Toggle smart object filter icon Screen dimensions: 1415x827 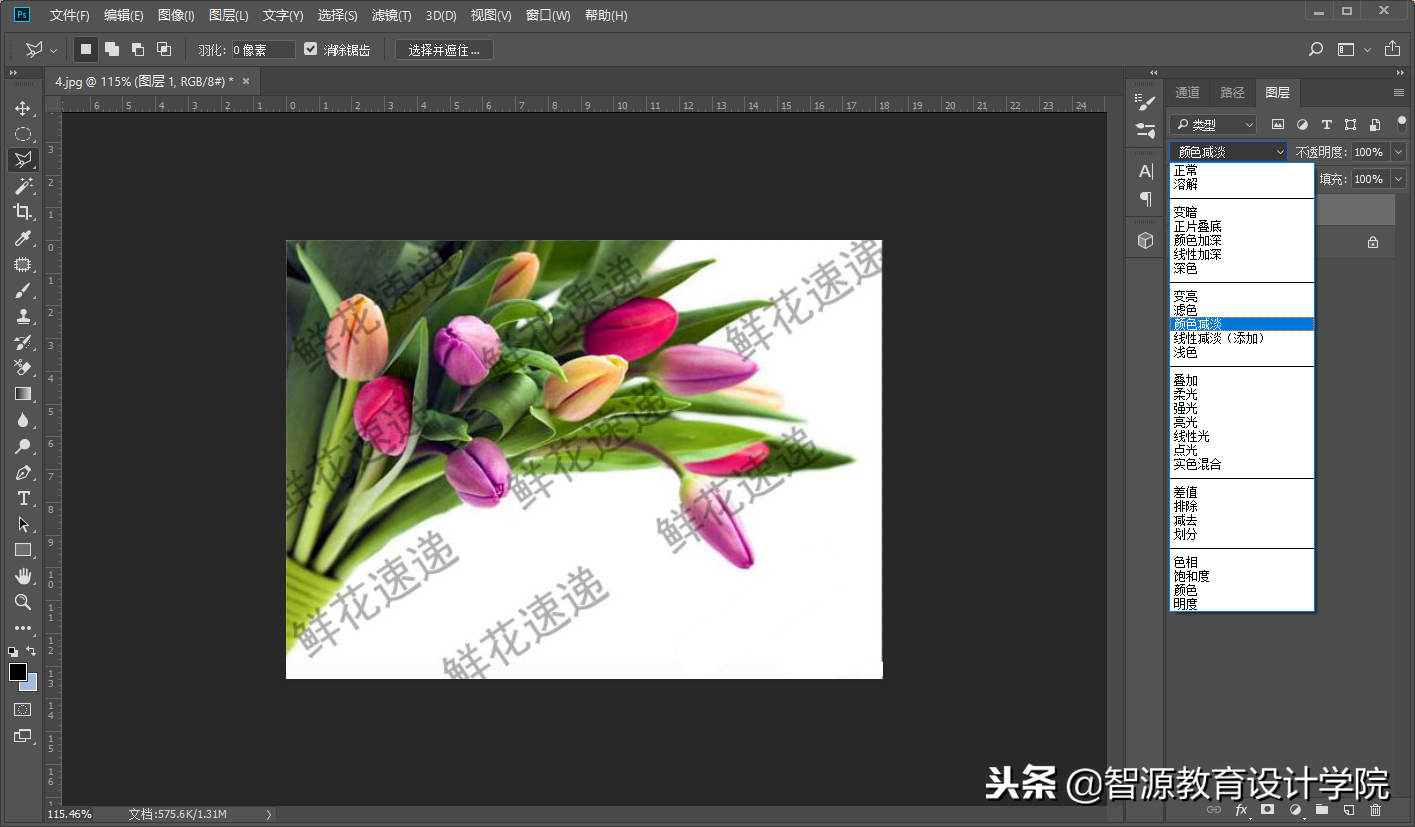point(1375,125)
